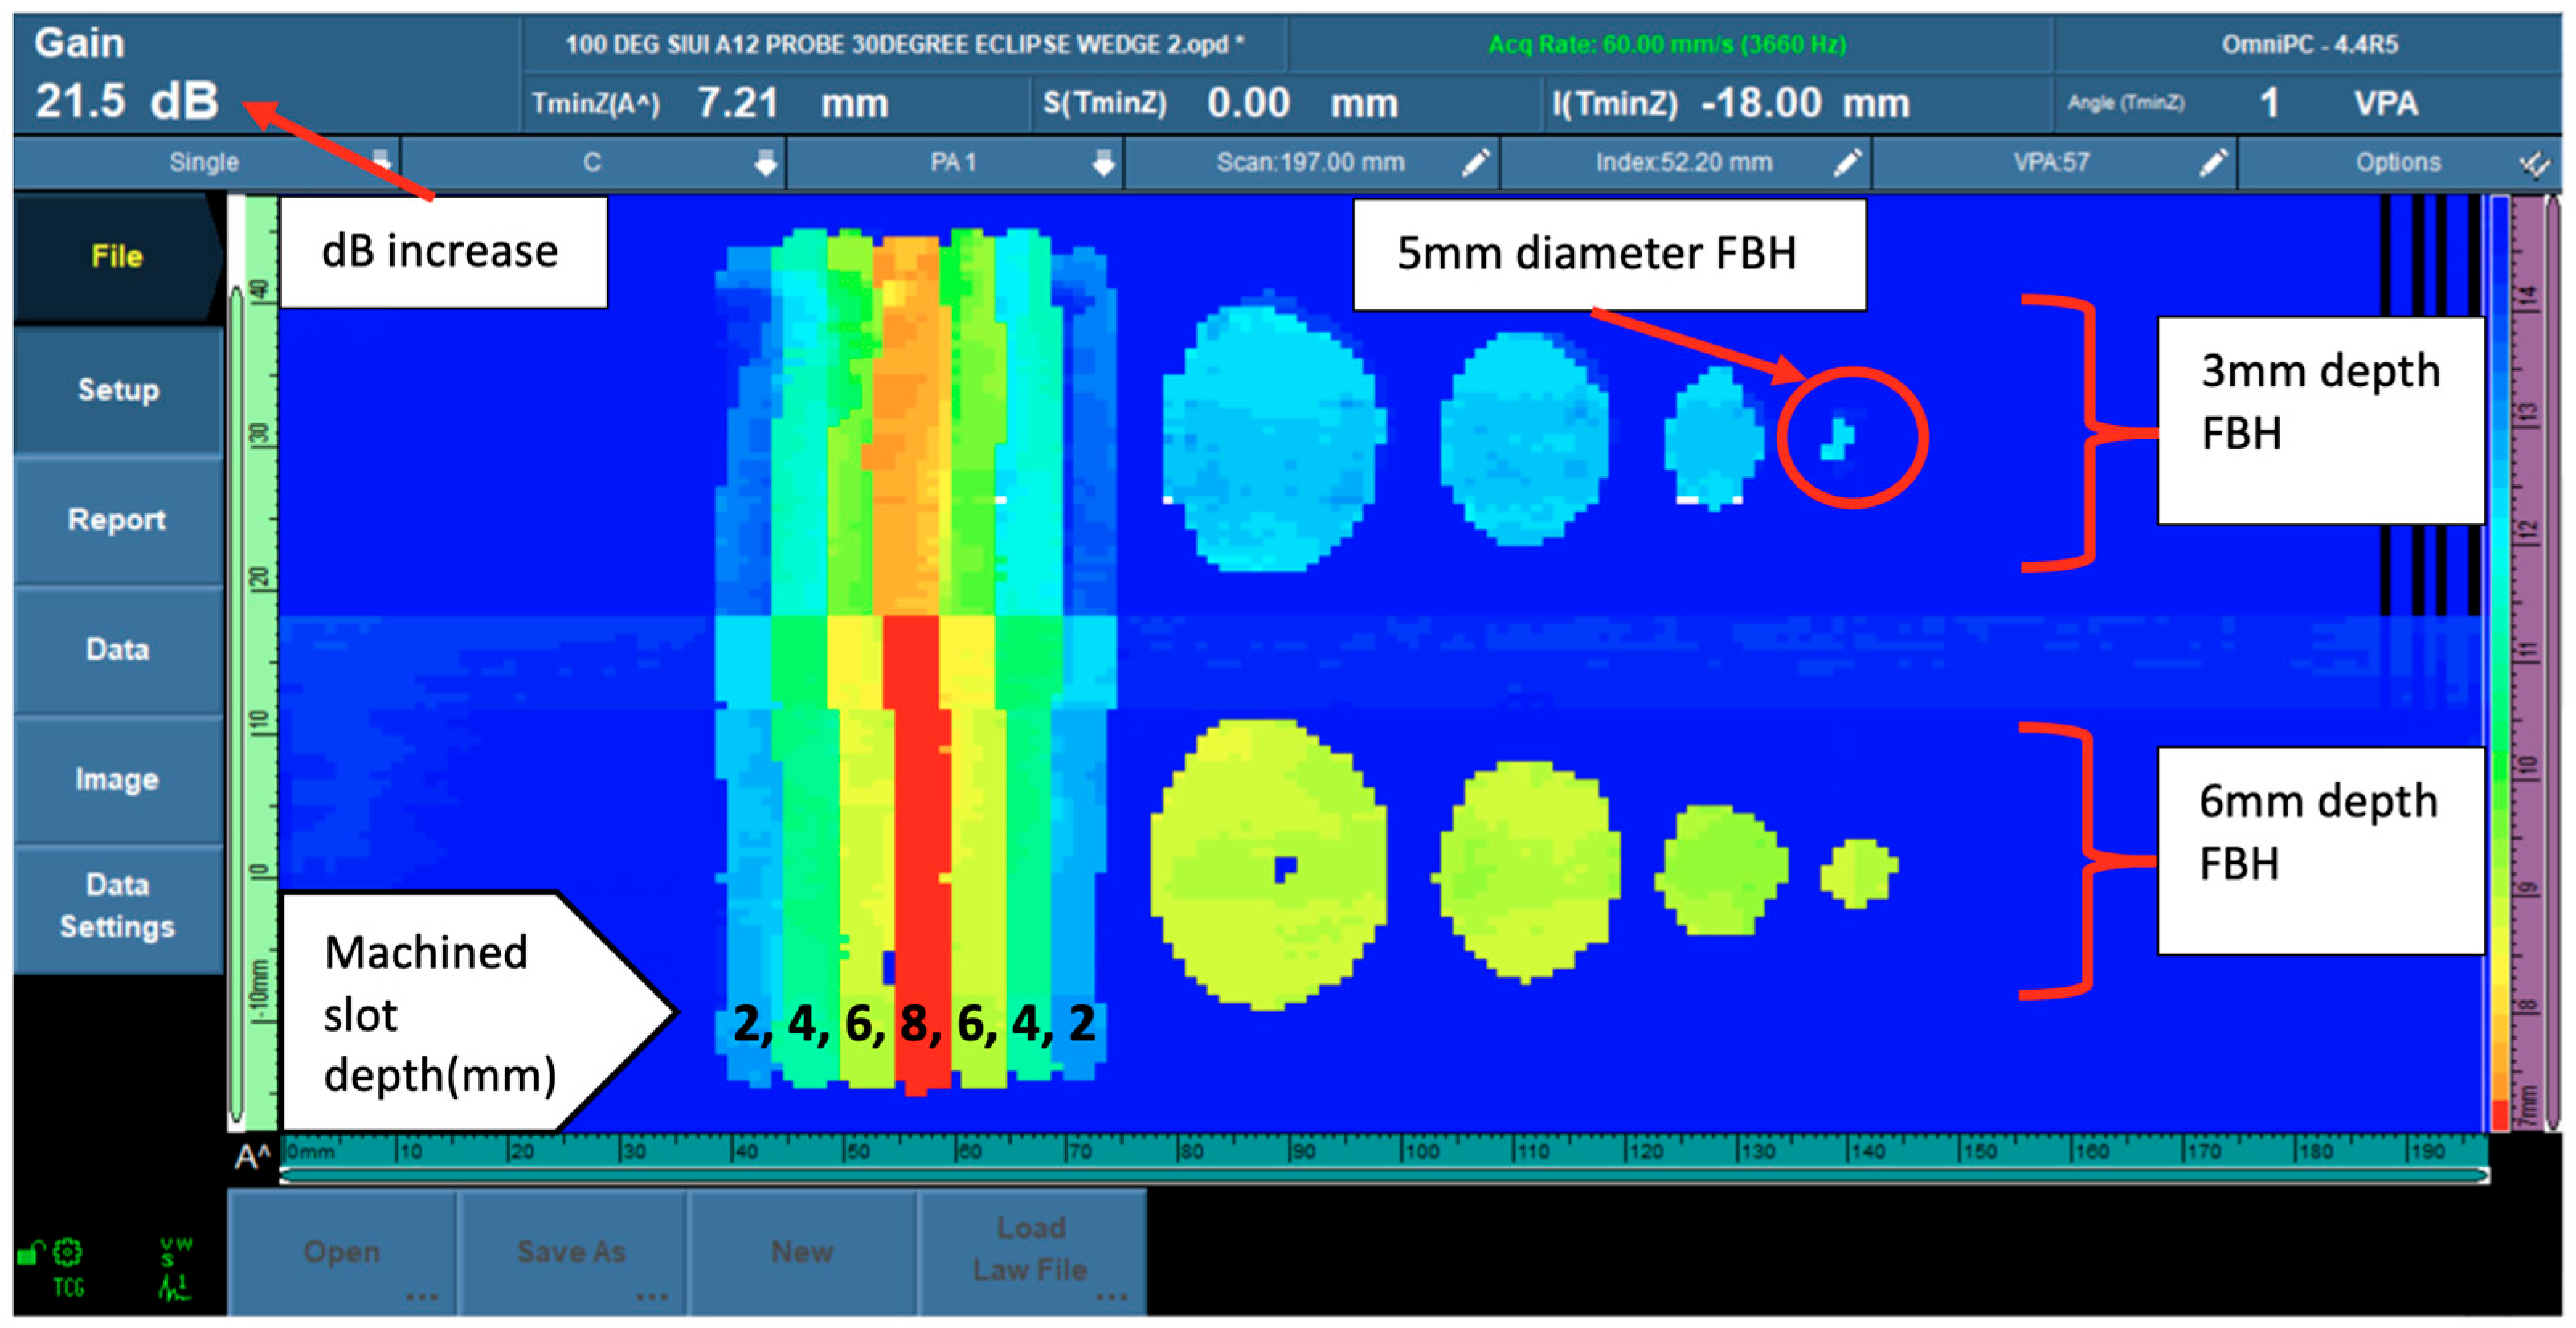The height and width of the screenshot is (1328, 2576).
Task: Click the pencil icon beside Scan:197.00 mm
Action: coord(1475,162)
